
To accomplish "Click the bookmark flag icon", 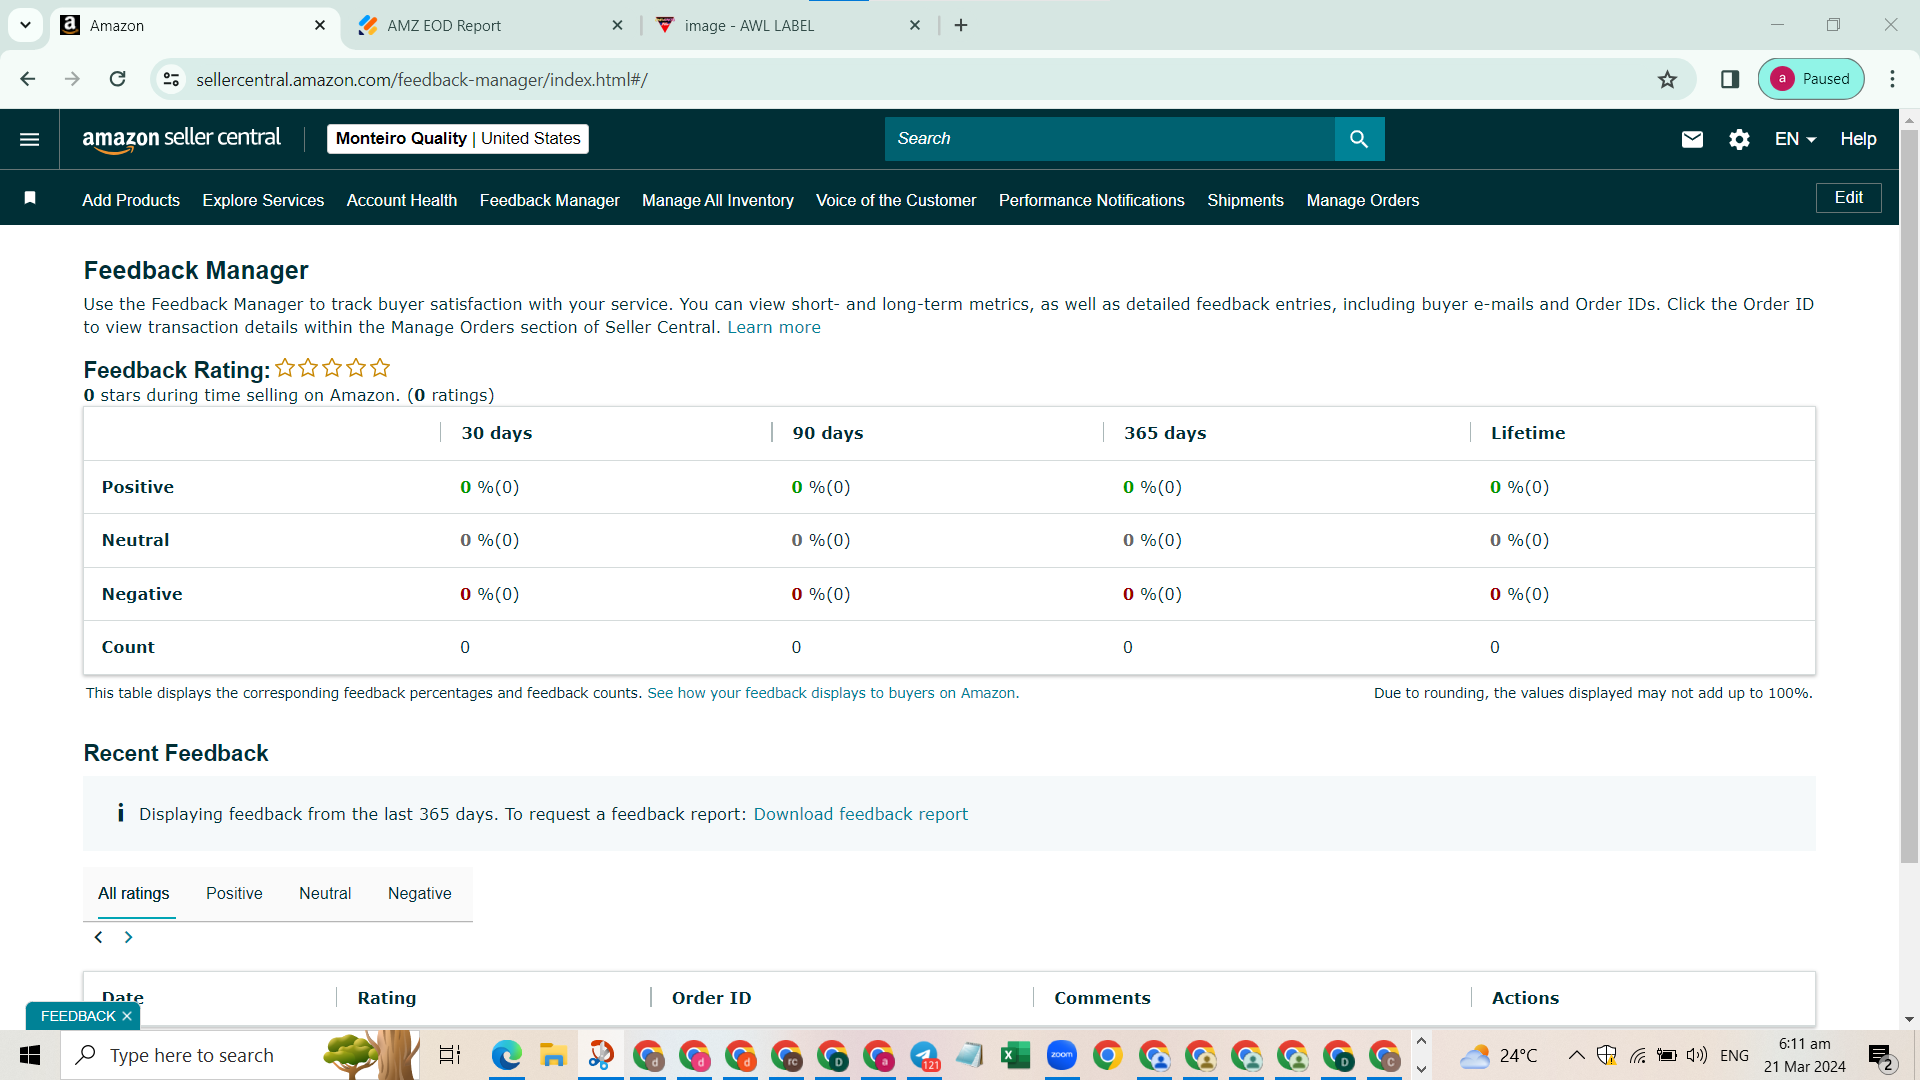I will (30, 198).
